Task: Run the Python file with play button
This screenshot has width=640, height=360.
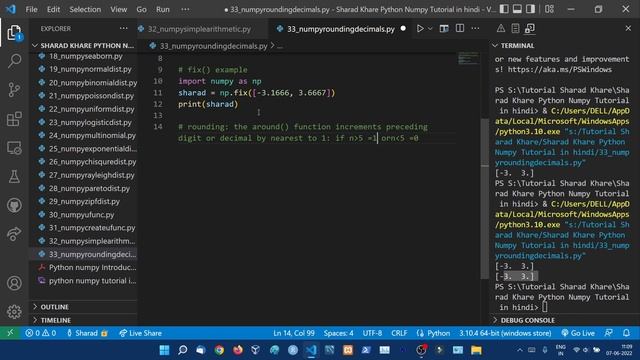Action: (420, 29)
